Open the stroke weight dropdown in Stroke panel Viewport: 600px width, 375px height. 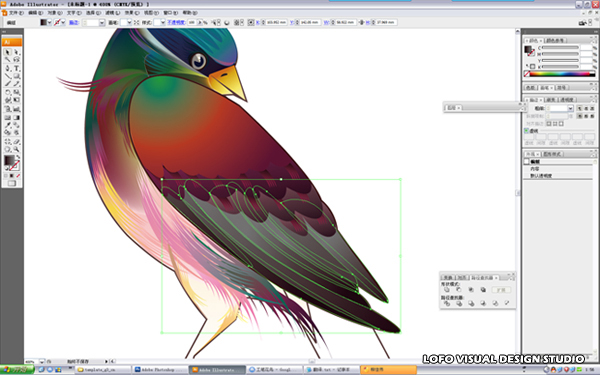click(x=570, y=109)
